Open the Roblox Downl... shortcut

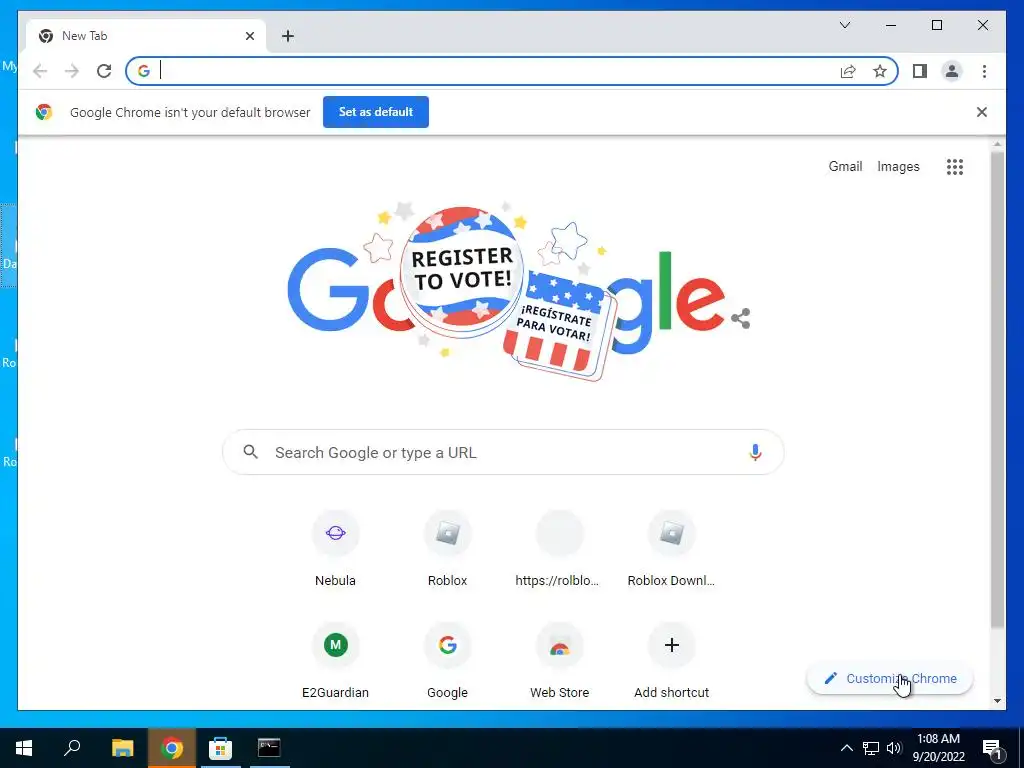pyautogui.click(x=671, y=550)
